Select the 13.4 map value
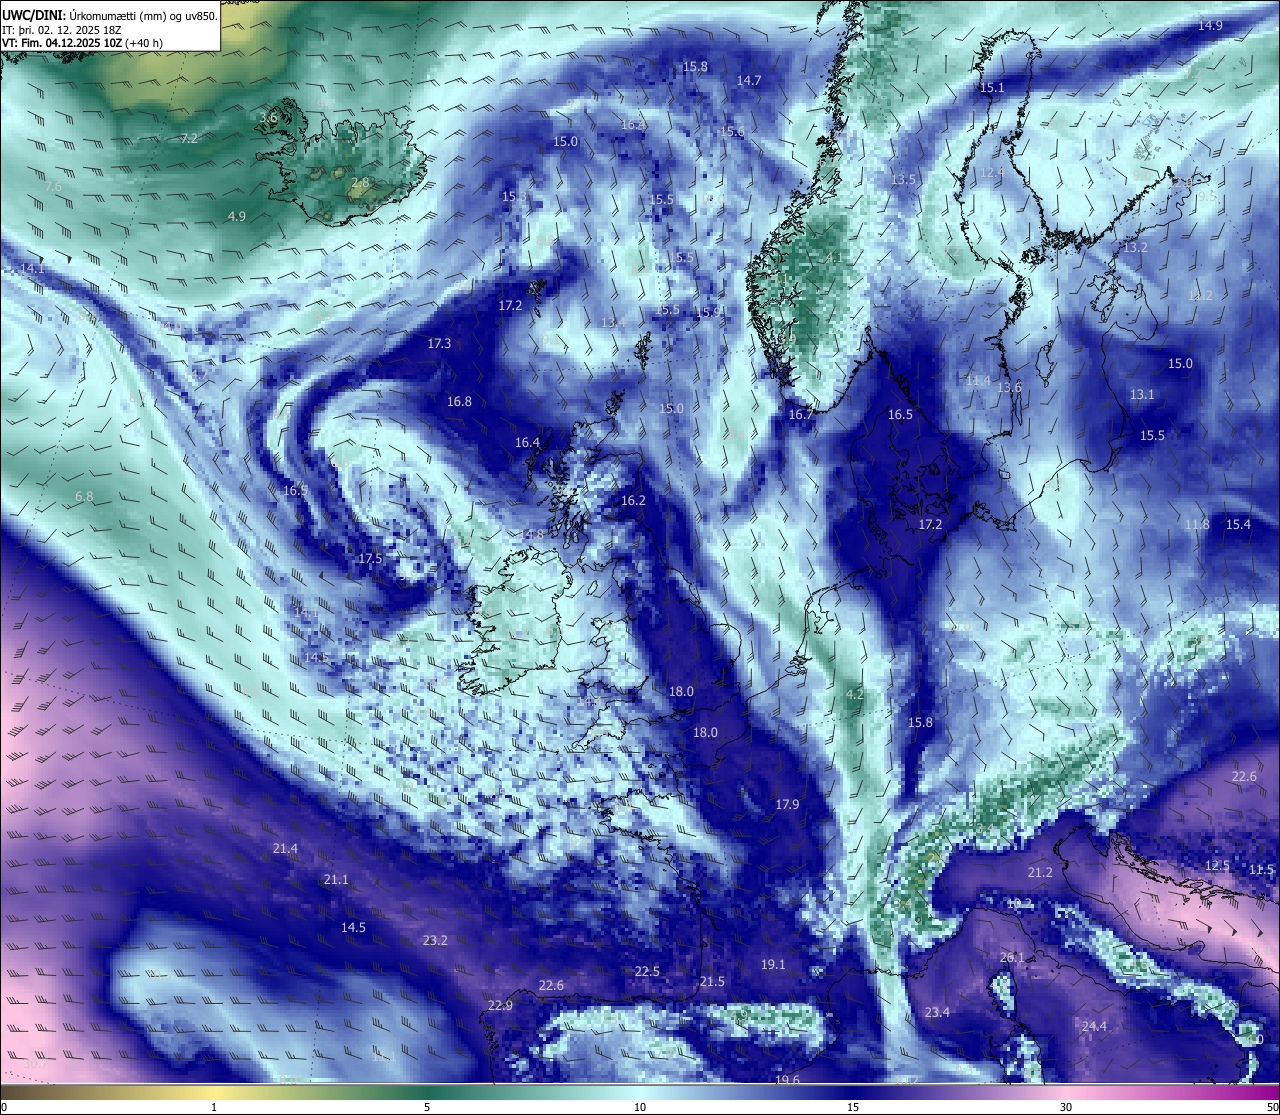The image size is (1280, 1115). click(x=613, y=322)
